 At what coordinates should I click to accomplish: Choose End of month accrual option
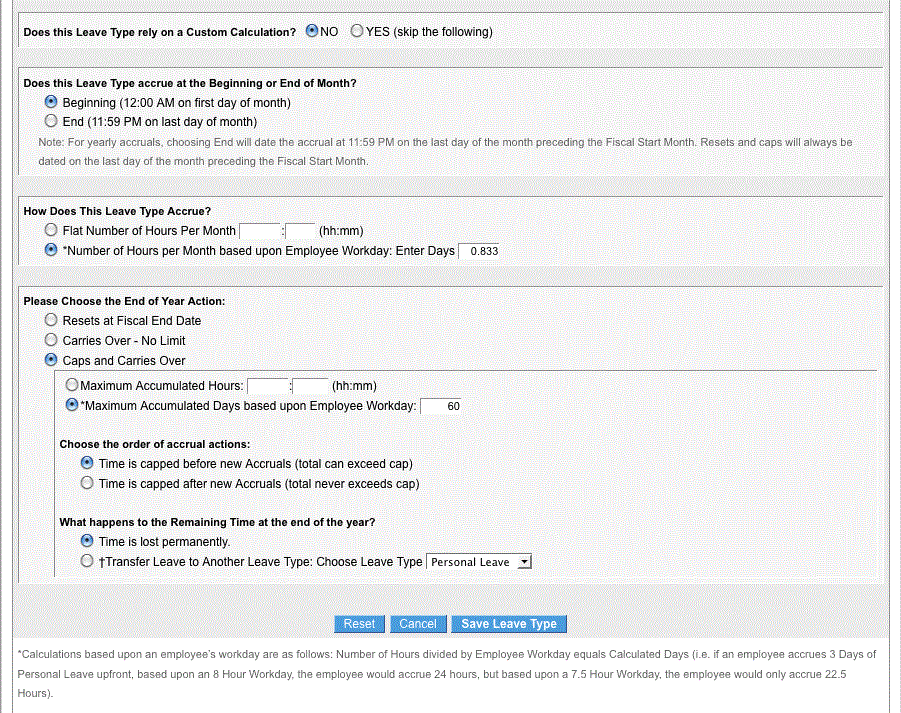51,121
